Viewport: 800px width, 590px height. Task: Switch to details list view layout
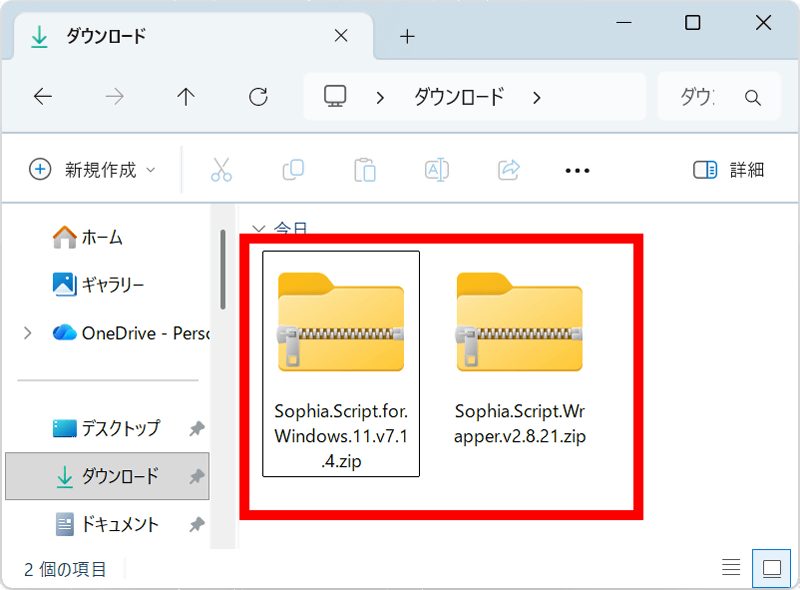point(731,568)
